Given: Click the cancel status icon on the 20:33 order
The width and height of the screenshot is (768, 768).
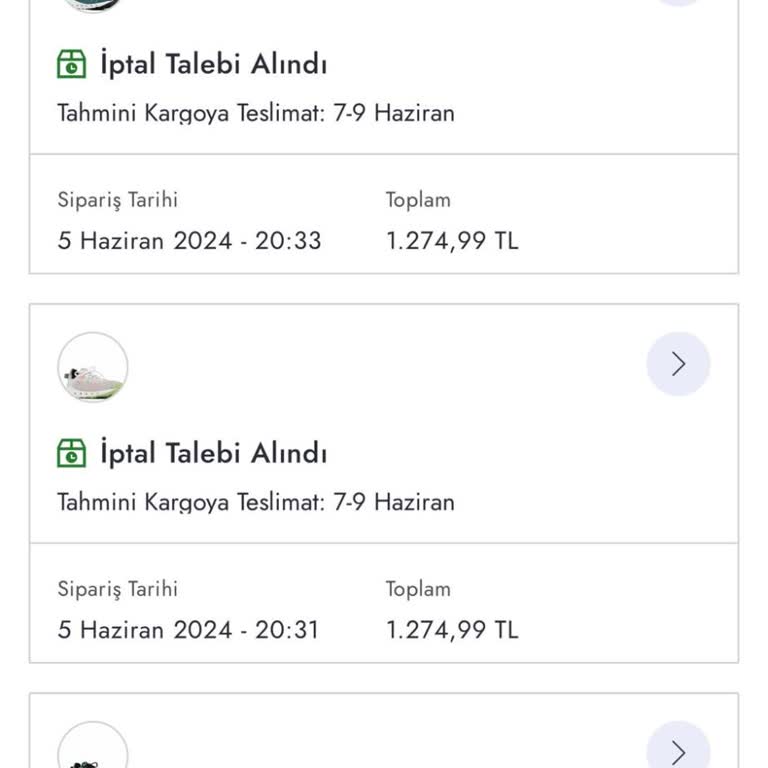Looking at the screenshot, I should (x=72, y=64).
